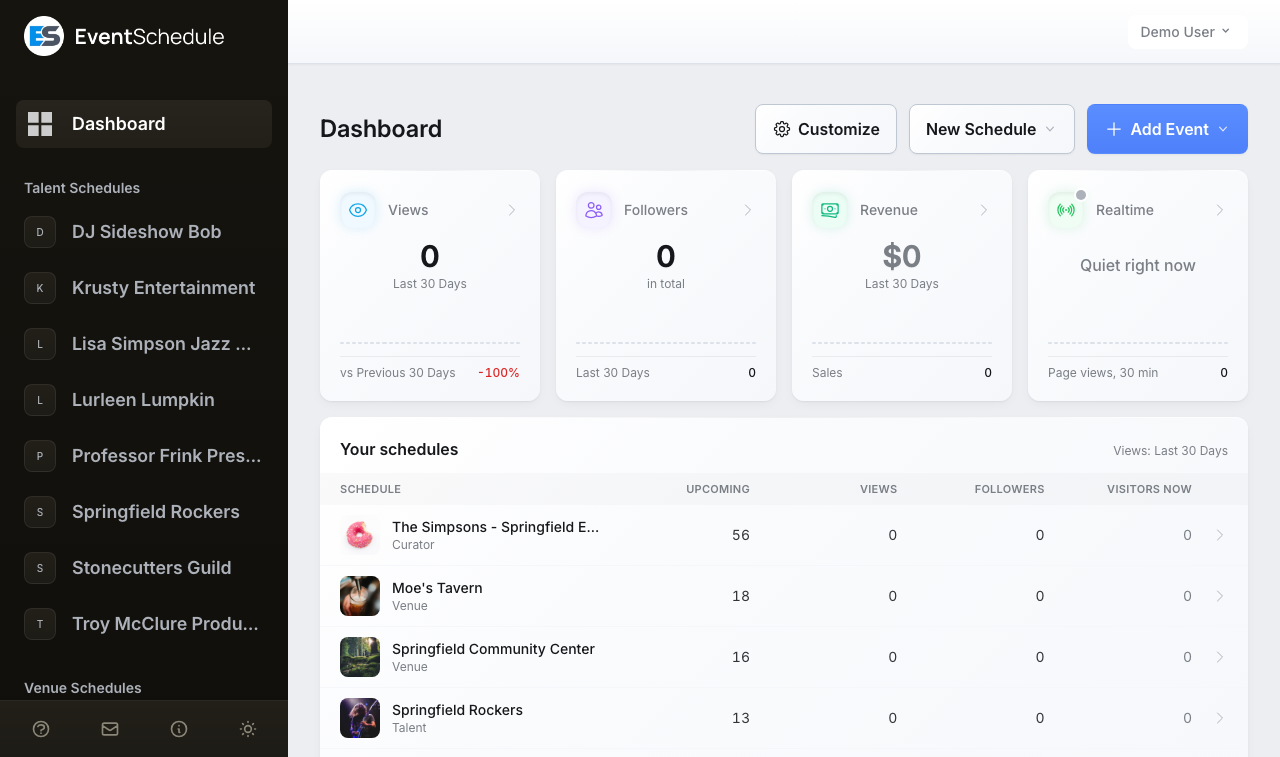Open Stonecutters Guild schedule
This screenshot has height=757, width=1280.
[x=144, y=568]
